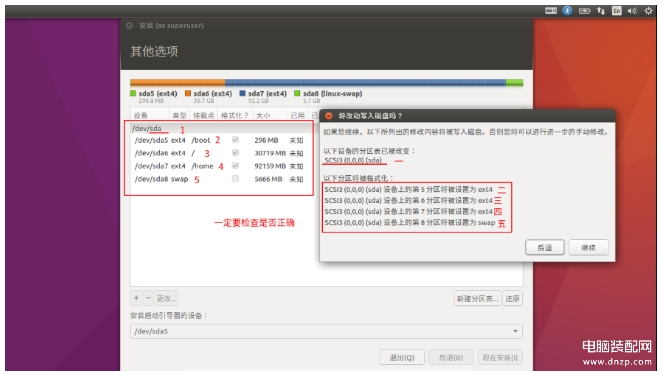Click the sda7 (ext4) blue legend swatch

point(242,93)
